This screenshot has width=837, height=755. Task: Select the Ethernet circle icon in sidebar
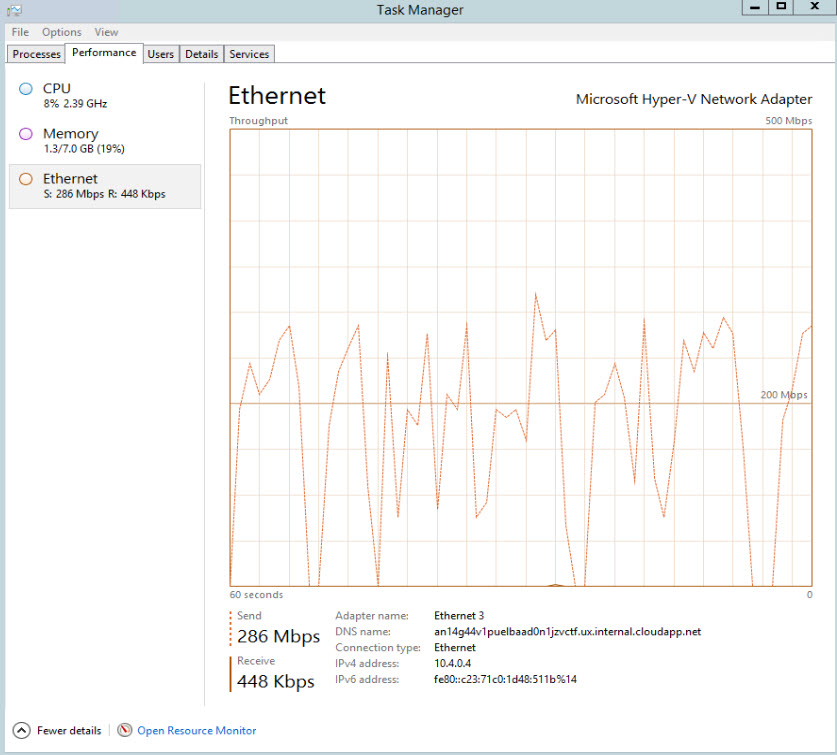tap(24, 179)
